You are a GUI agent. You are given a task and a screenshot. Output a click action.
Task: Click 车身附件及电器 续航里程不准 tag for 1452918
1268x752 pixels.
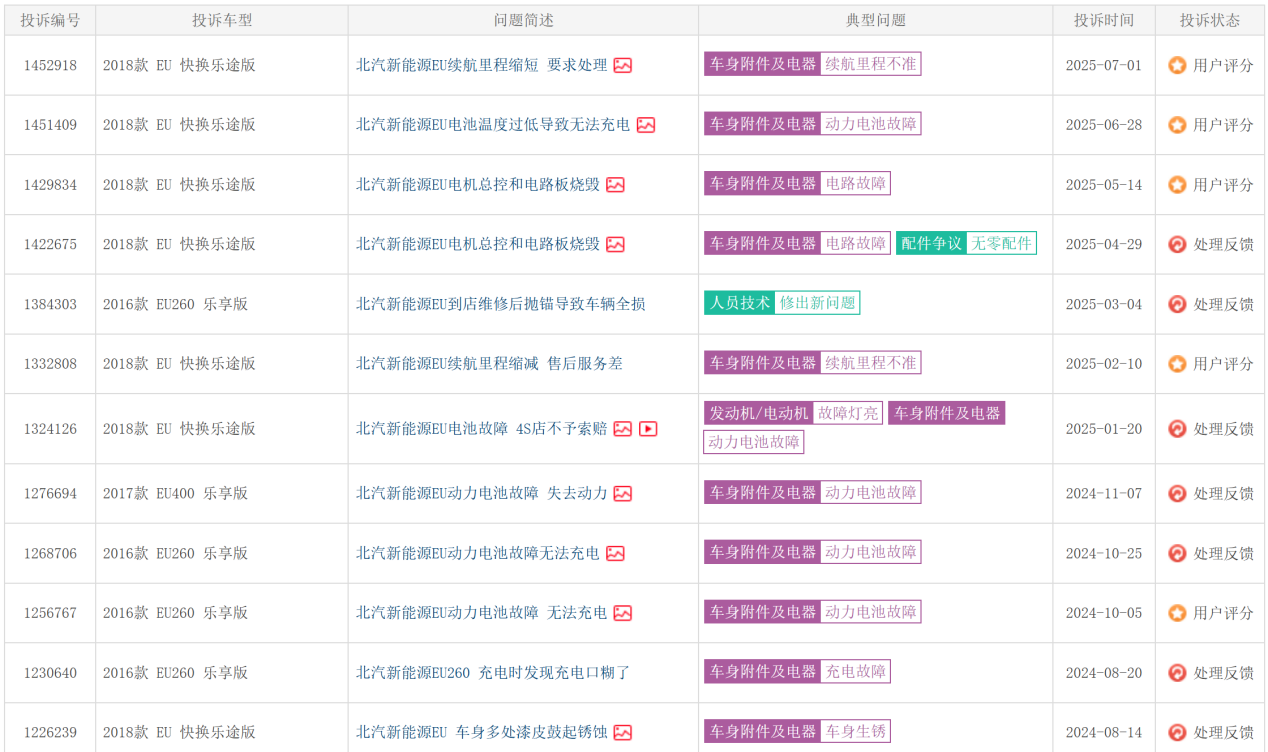point(813,64)
